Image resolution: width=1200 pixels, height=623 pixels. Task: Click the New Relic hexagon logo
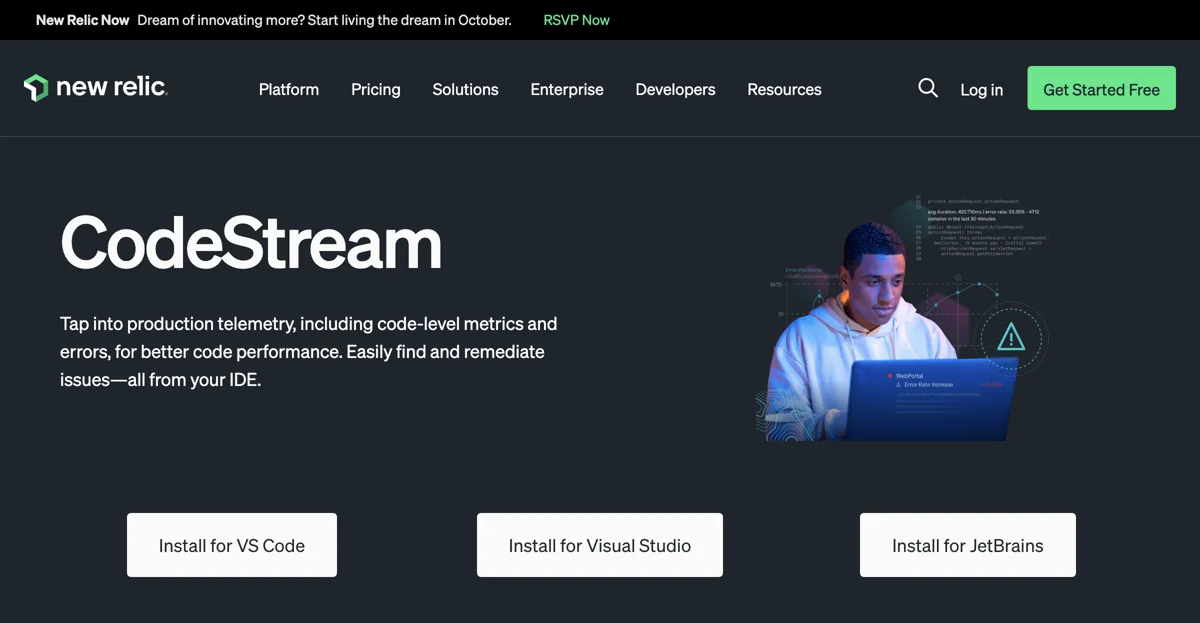pyautogui.click(x=36, y=88)
